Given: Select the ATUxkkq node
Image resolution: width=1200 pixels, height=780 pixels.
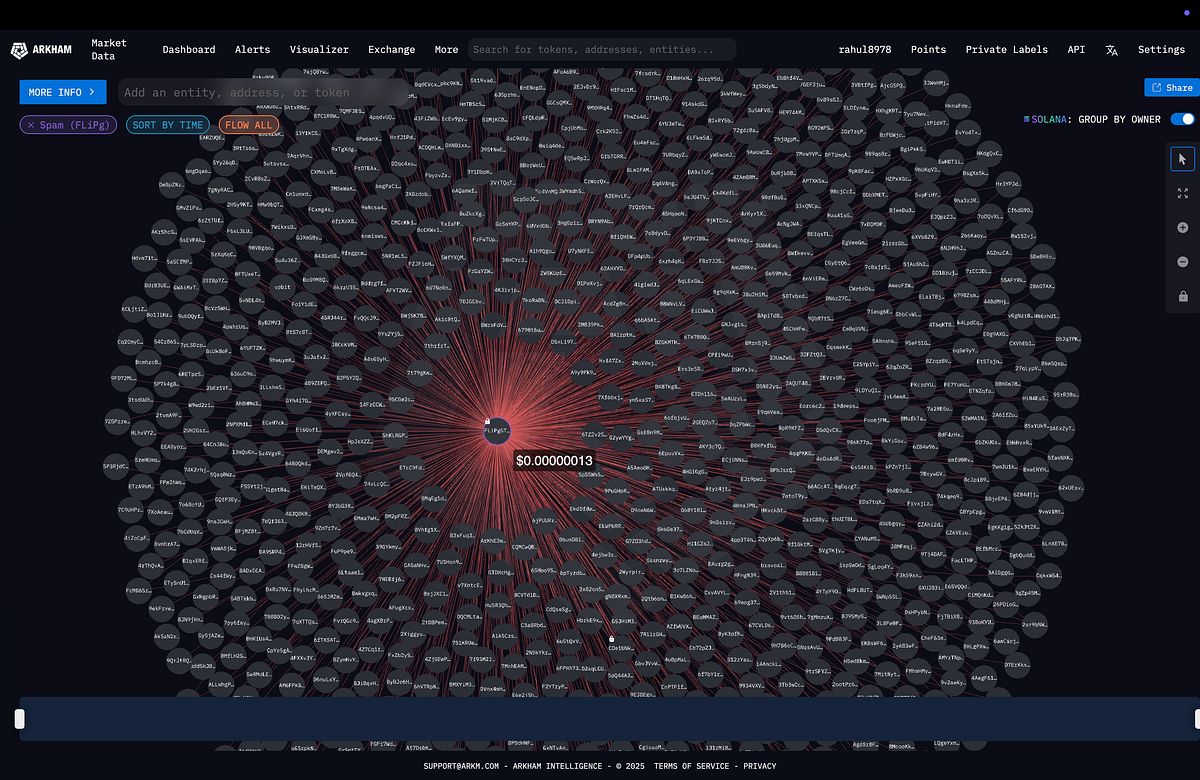Looking at the screenshot, I should 667,489.
